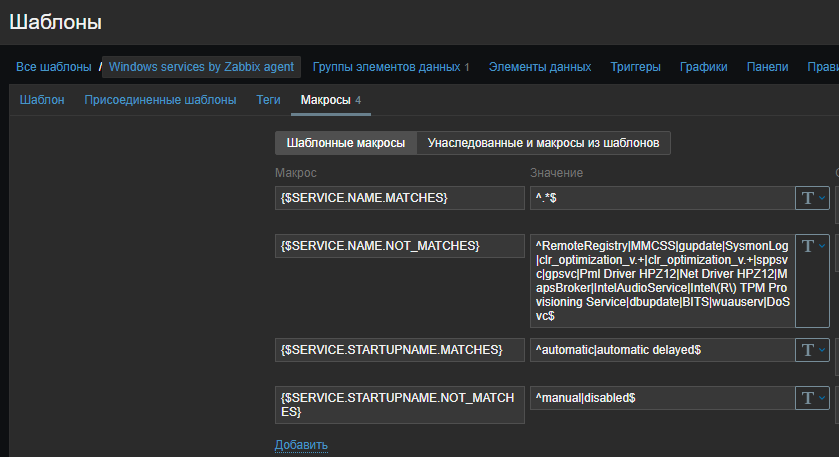This screenshot has height=457, width=839.
Task: Select the Шаблонные макросы option
Action: coord(345,143)
